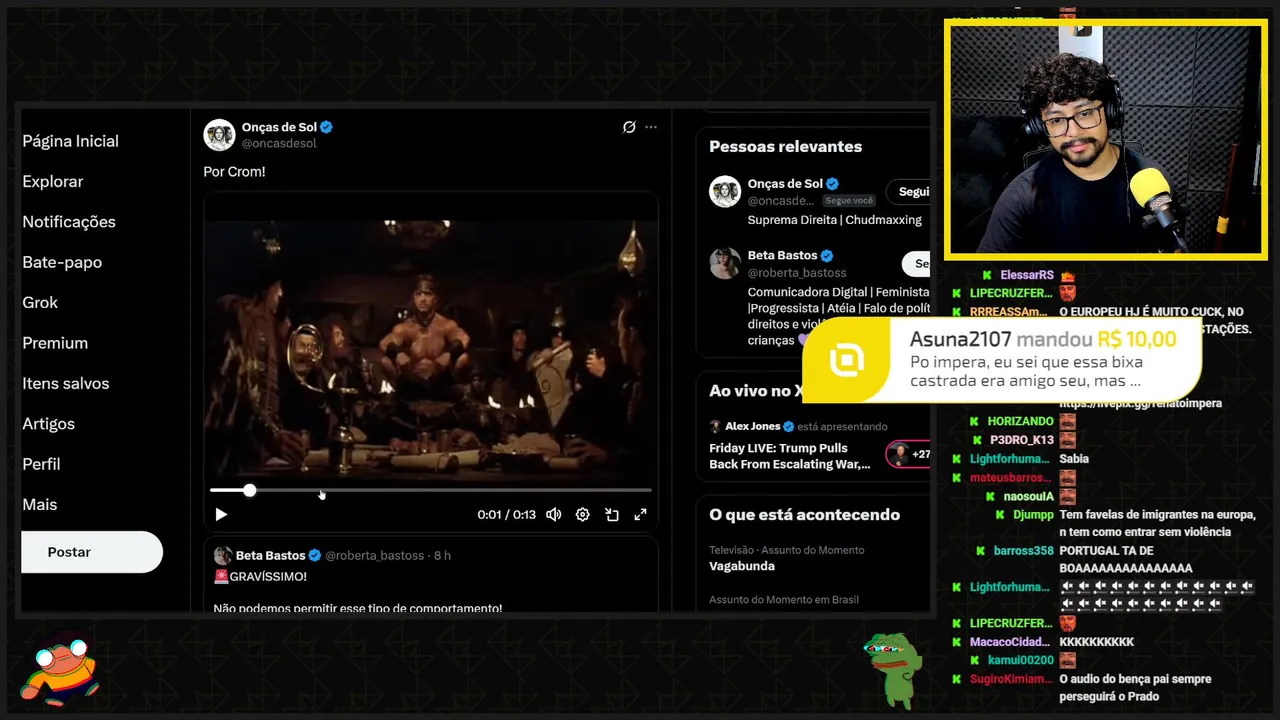
Task: Click chat user MacacoCidad...
Action: click(x=1010, y=642)
